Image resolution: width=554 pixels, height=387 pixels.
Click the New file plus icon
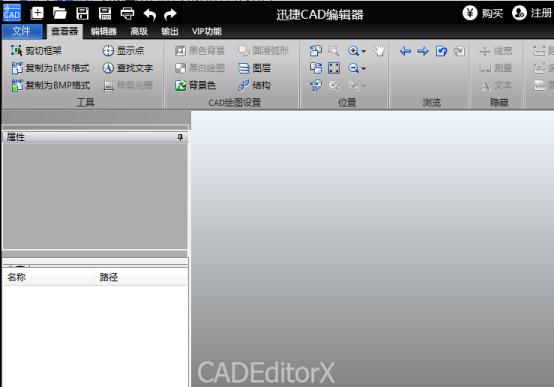[x=37, y=13]
